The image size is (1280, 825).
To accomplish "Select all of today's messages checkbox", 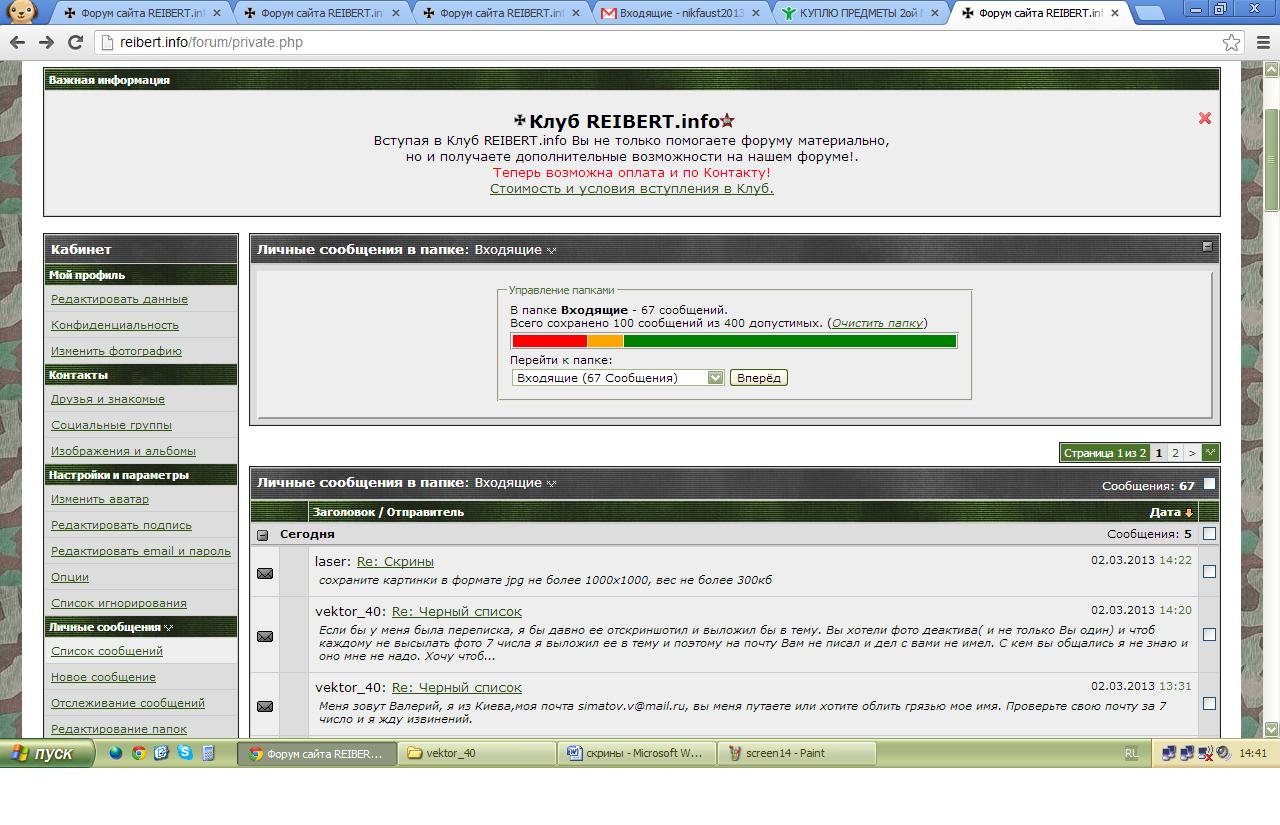I will tap(1209, 534).
